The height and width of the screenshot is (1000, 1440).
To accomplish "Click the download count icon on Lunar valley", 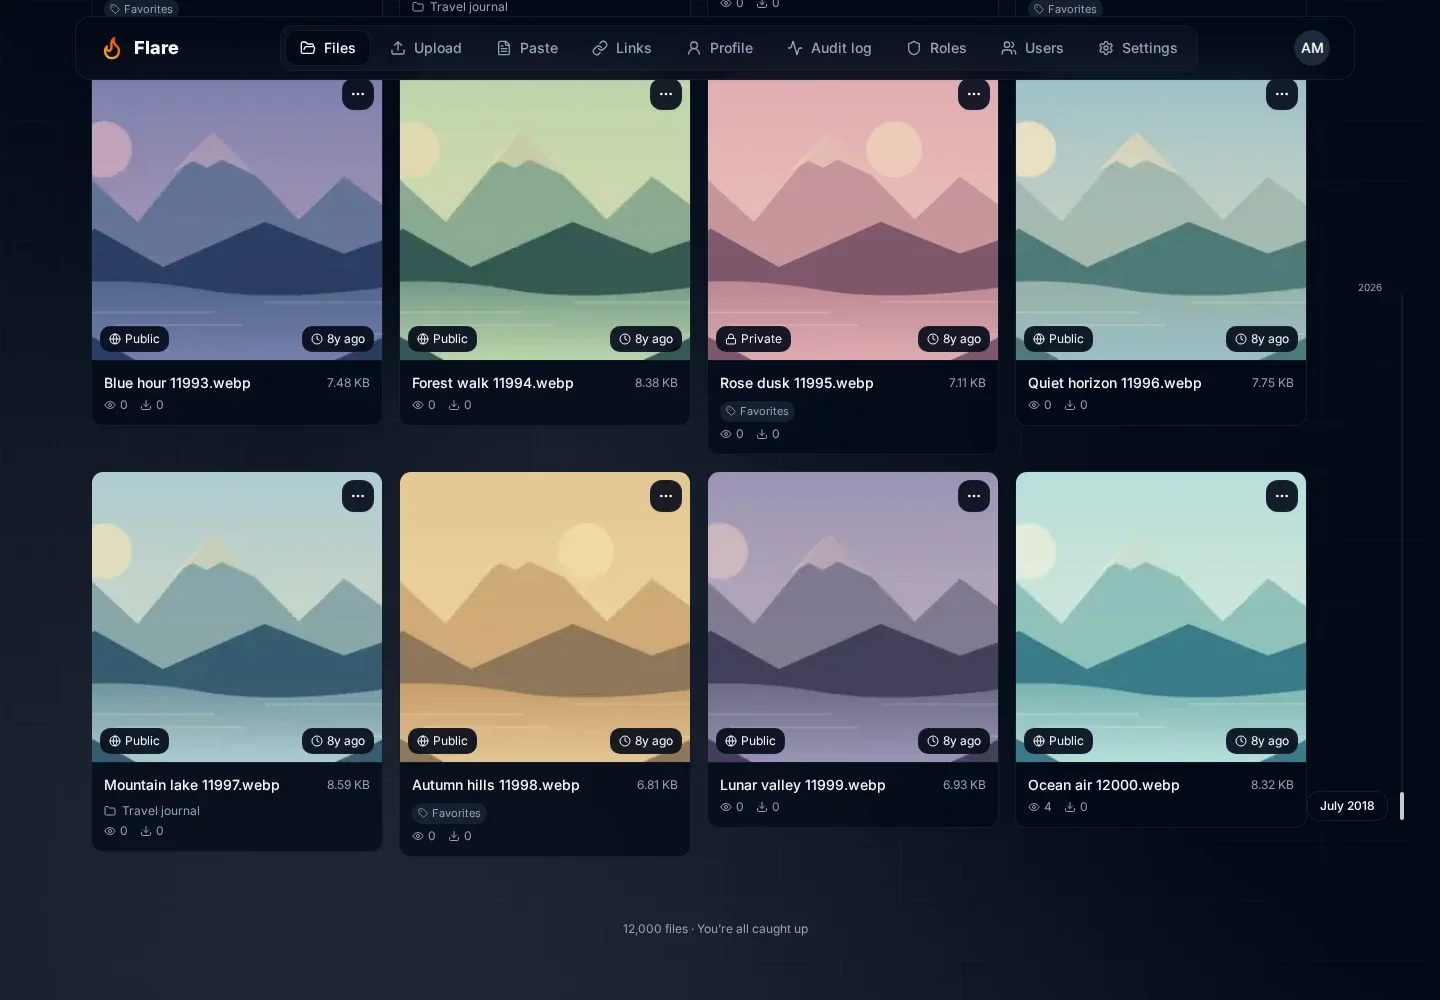I will pos(762,807).
